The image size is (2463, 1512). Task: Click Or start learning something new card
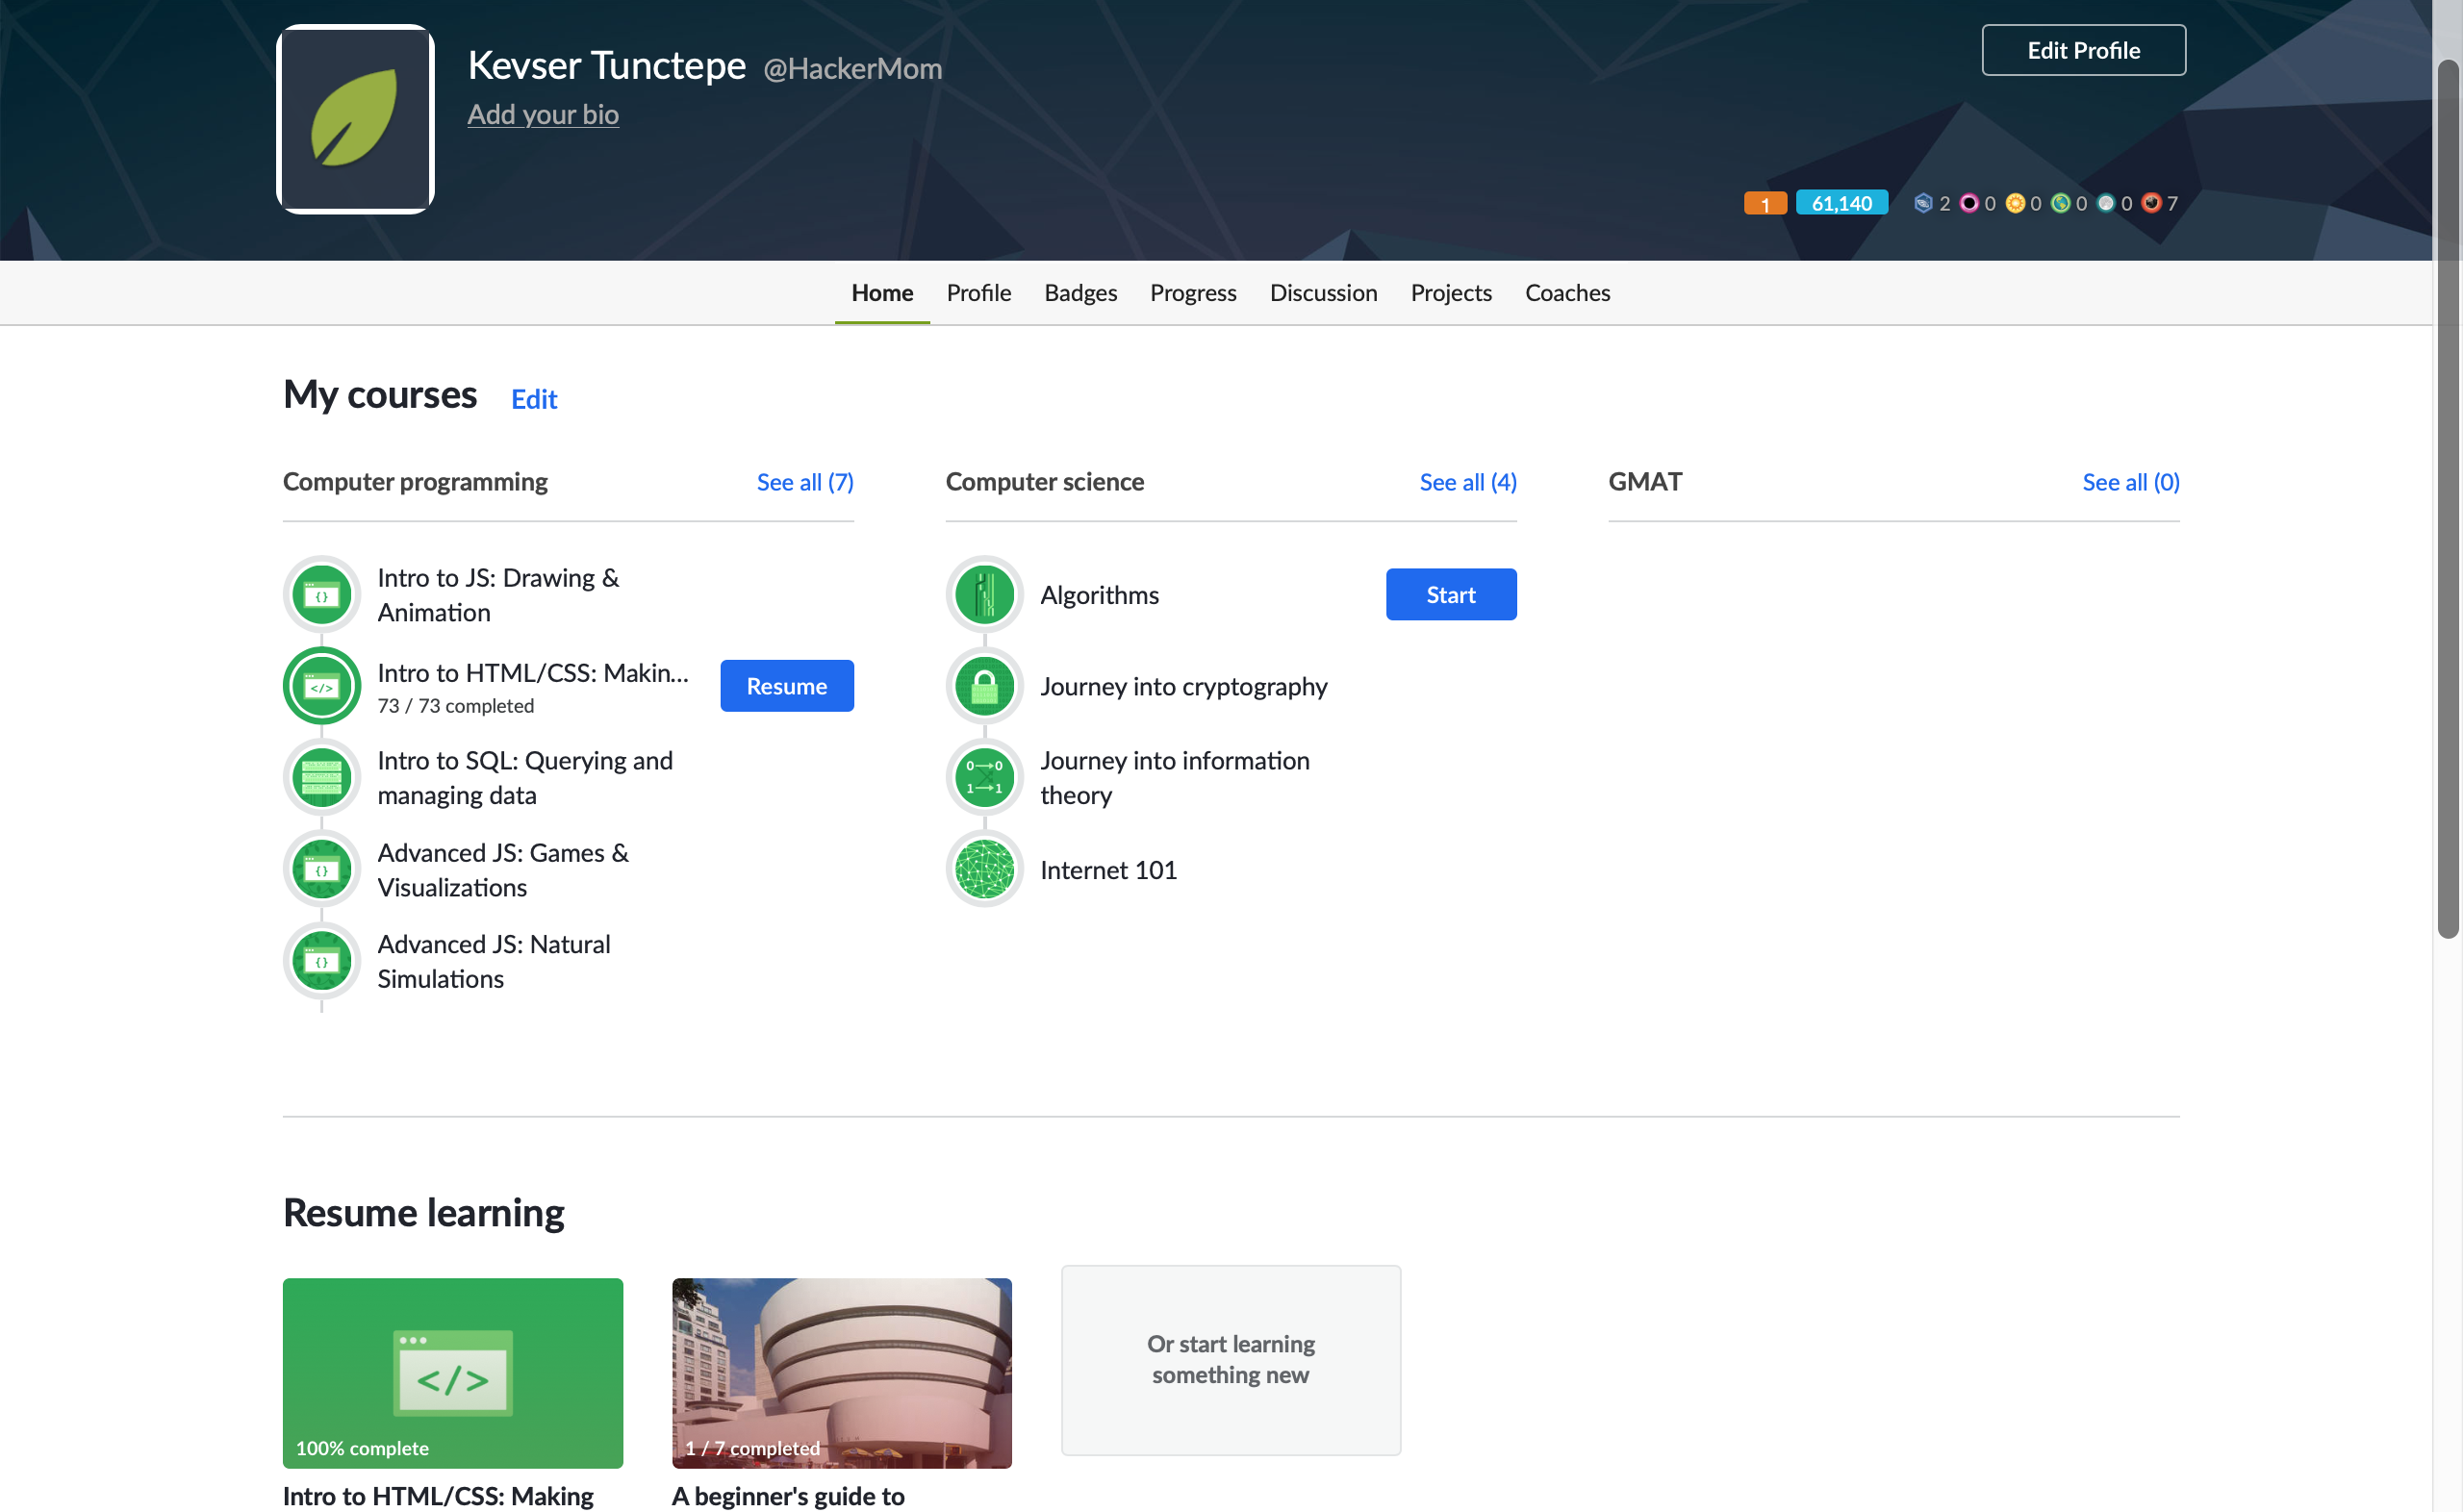point(1230,1360)
